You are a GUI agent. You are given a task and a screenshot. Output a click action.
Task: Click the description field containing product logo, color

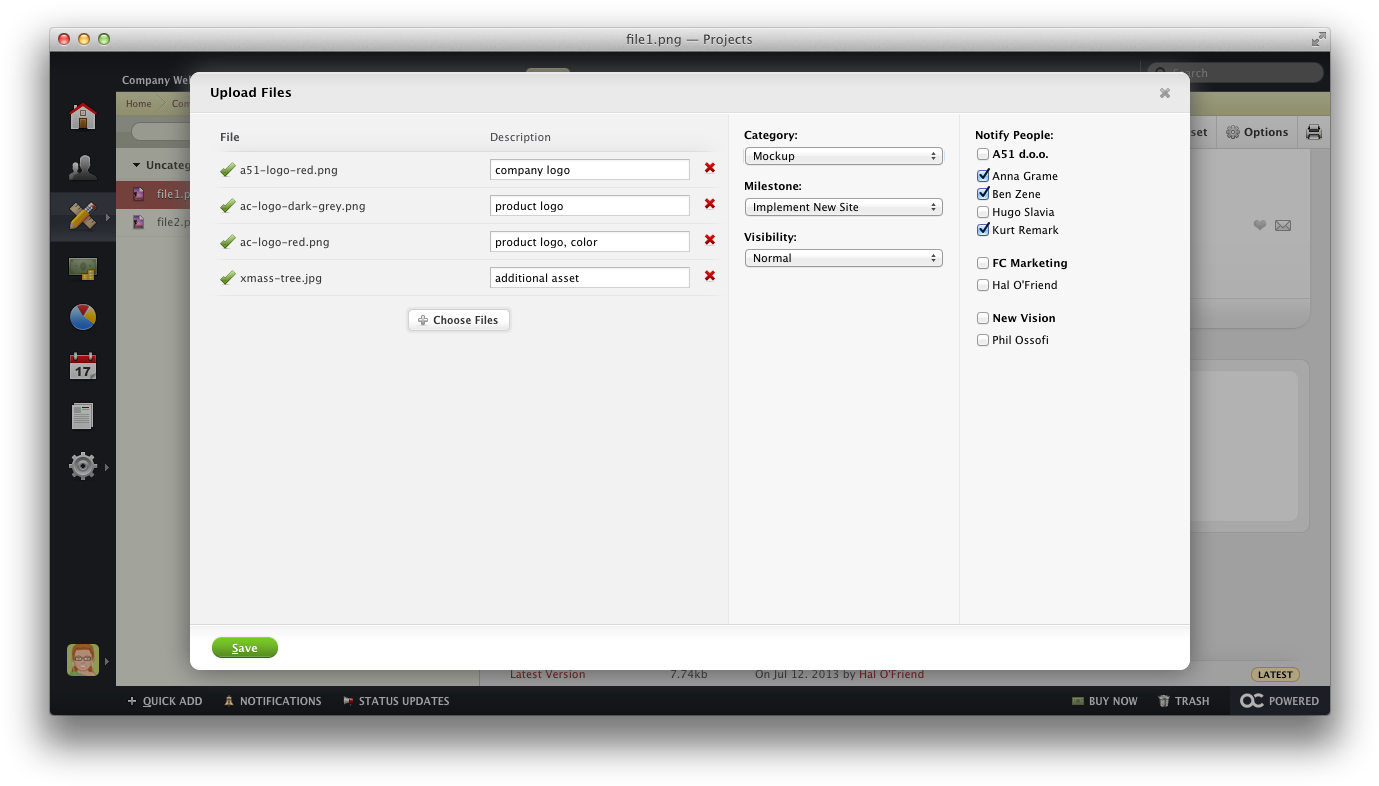coord(590,242)
